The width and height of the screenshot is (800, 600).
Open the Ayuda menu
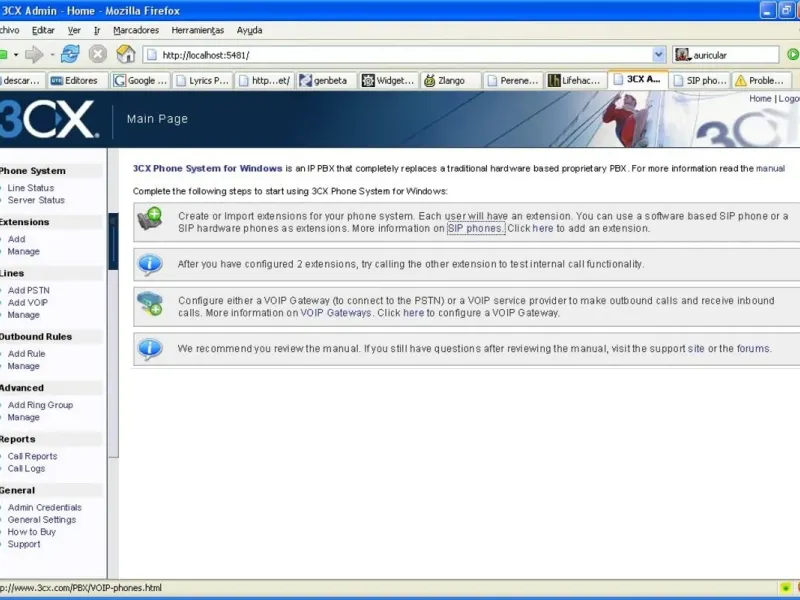(x=249, y=30)
